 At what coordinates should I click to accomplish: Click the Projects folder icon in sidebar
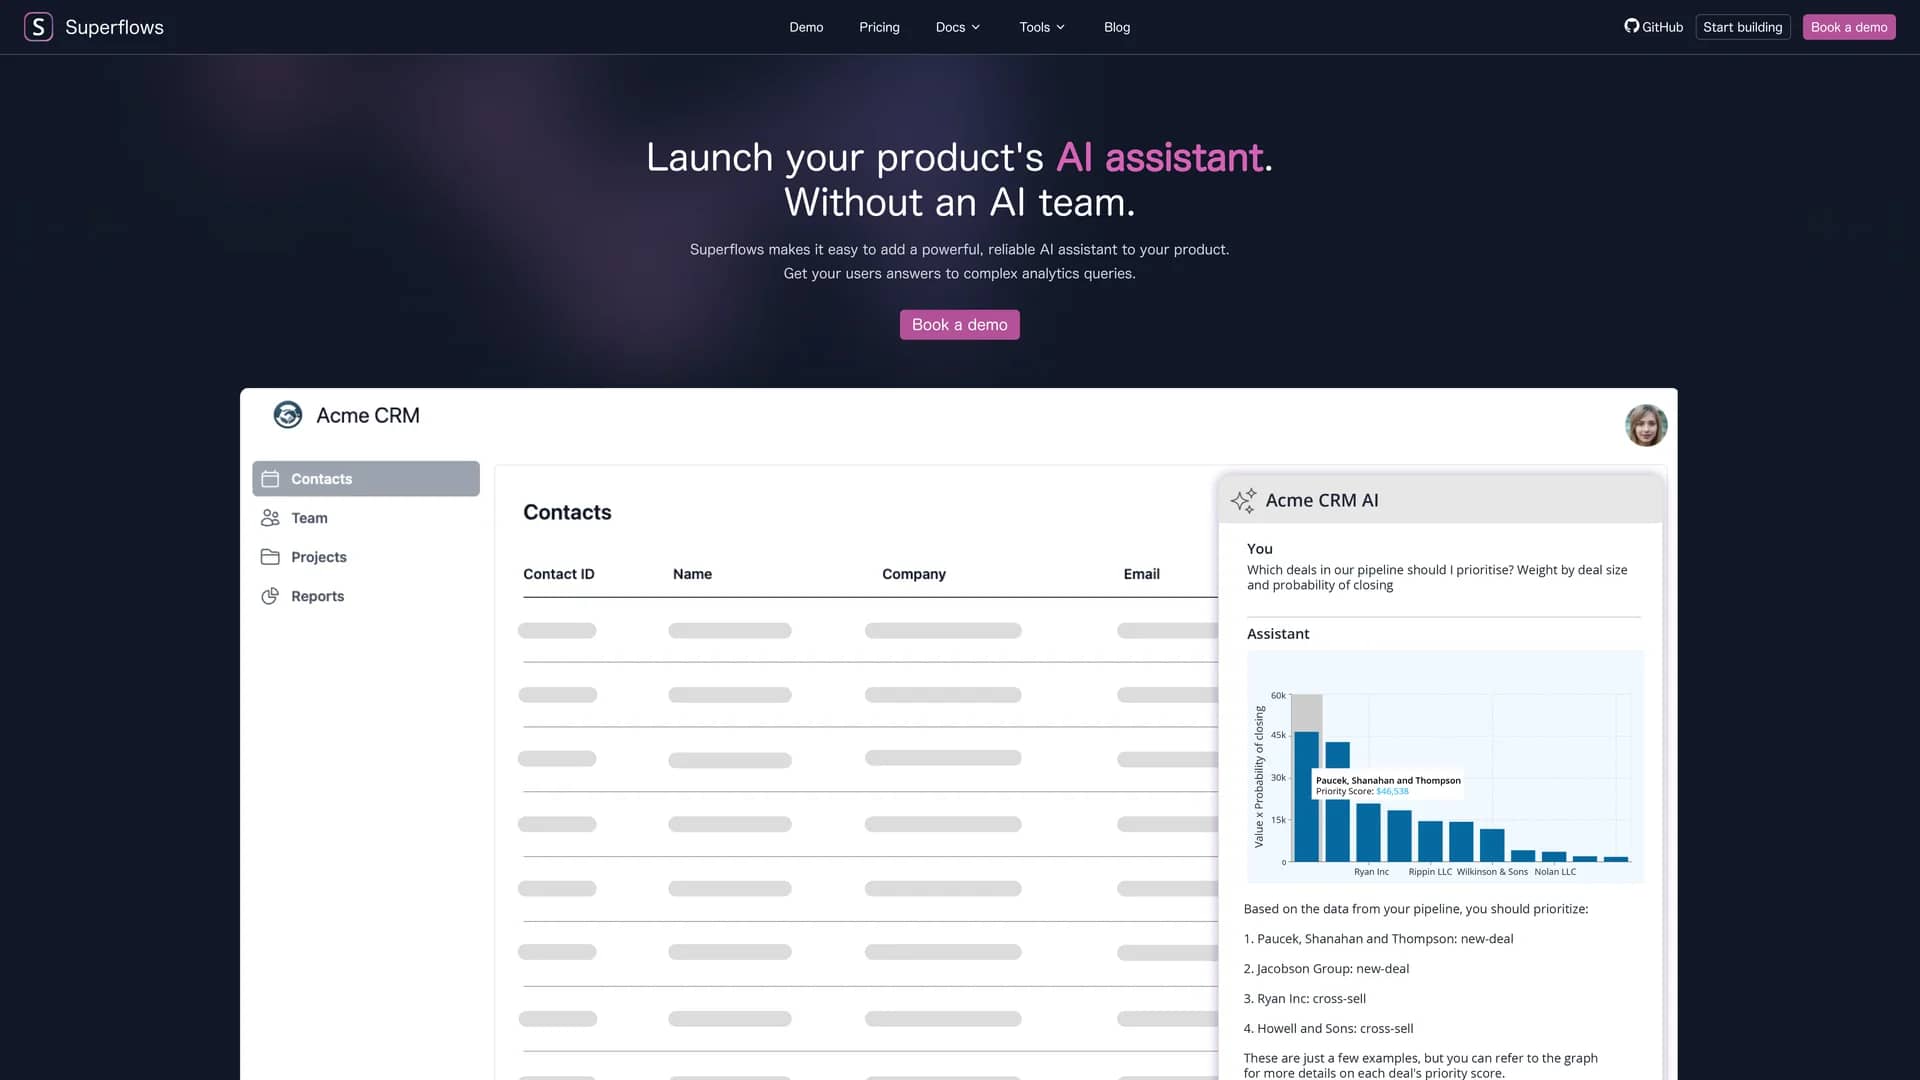tap(270, 557)
